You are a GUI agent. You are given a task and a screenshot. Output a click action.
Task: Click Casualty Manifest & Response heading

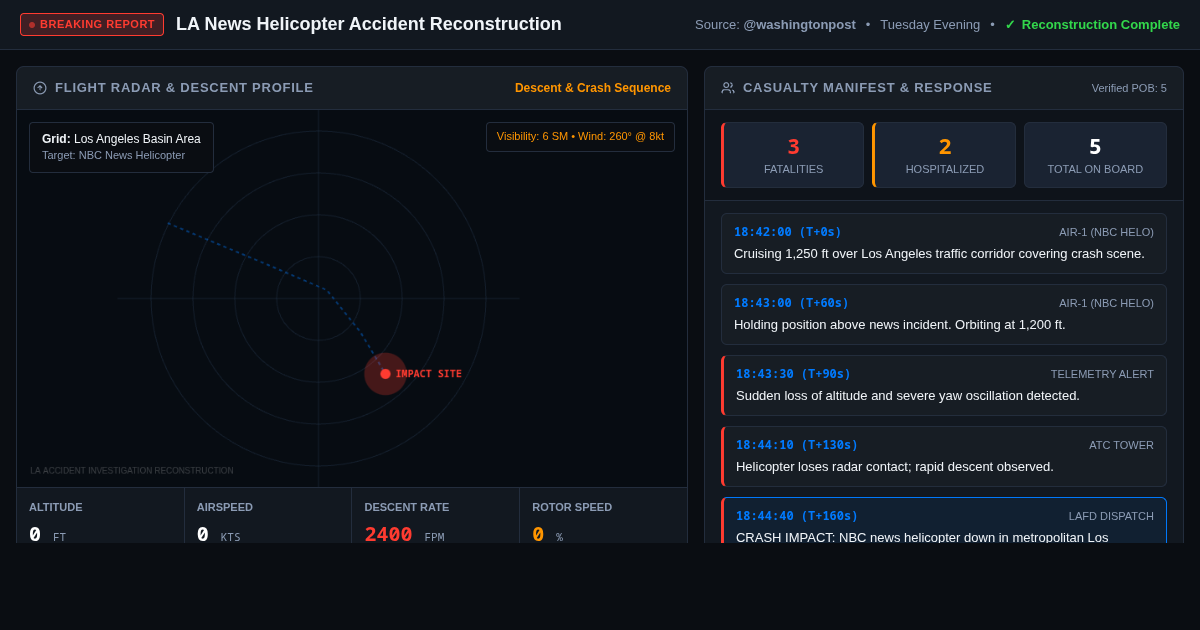coord(868,88)
